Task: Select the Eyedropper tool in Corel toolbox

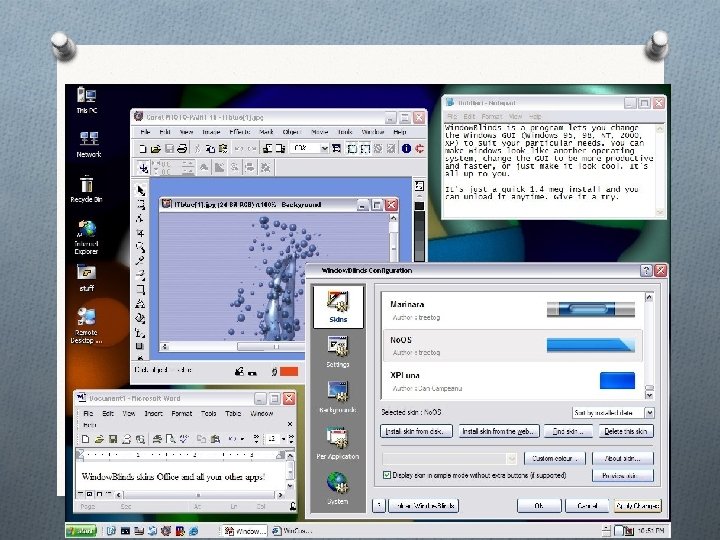Action: click(141, 261)
